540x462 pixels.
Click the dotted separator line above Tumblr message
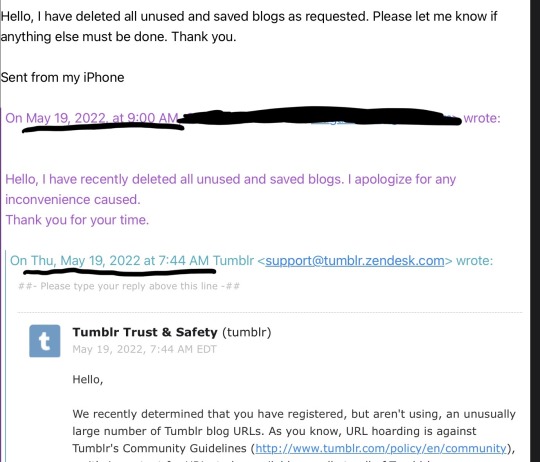click(x=270, y=313)
